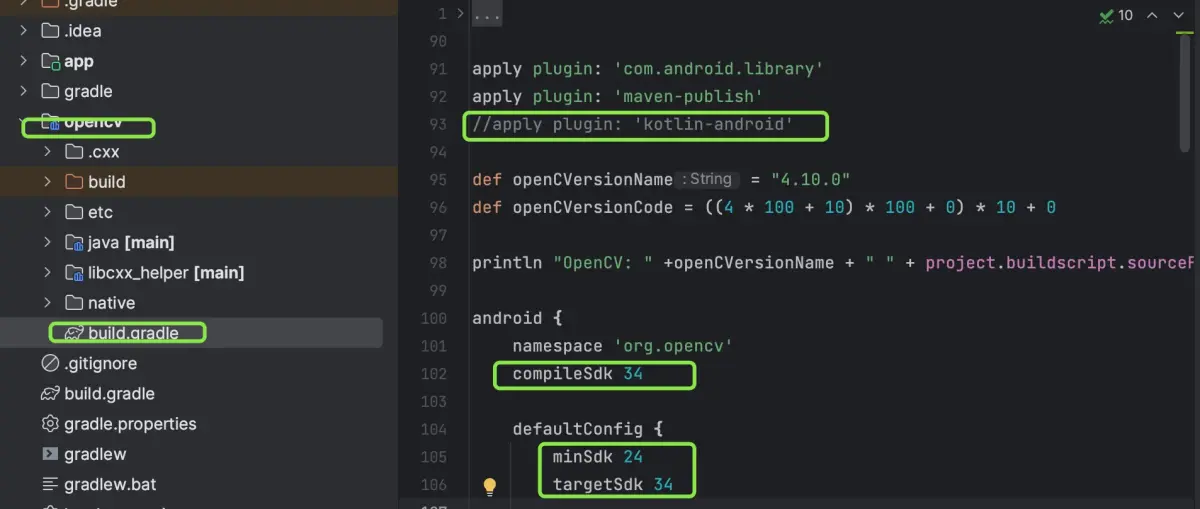Viewport: 1200px width, 509px height.
Task: Click 'com.android.library' plugin string
Action: coord(719,69)
